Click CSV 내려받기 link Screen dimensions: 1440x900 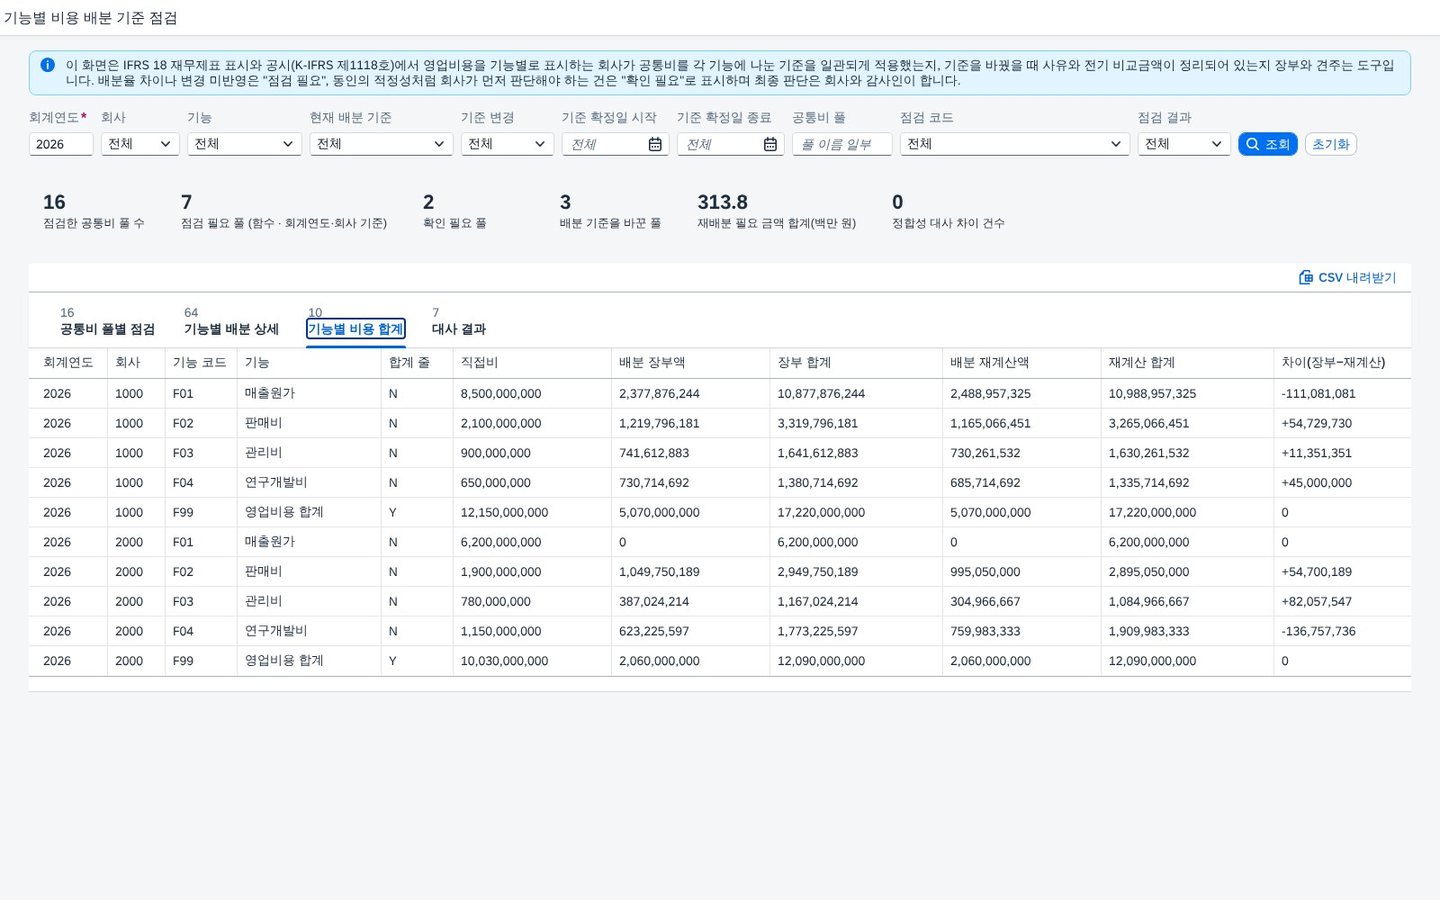pos(1347,277)
